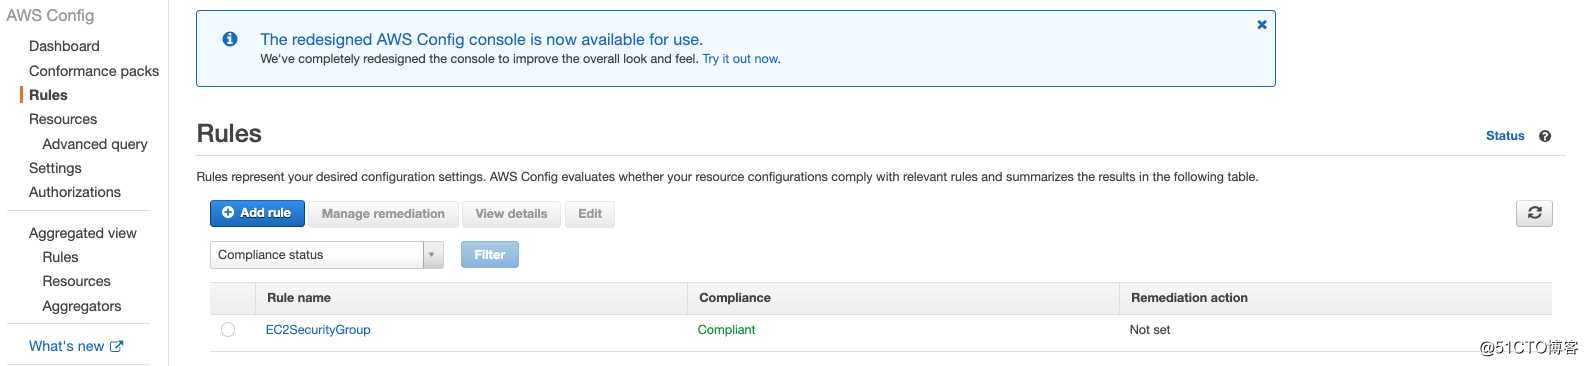The width and height of the screenshot is (1588, 366).
Task: Dismiss the redesigned console banner
Action: coord(1262,25)
